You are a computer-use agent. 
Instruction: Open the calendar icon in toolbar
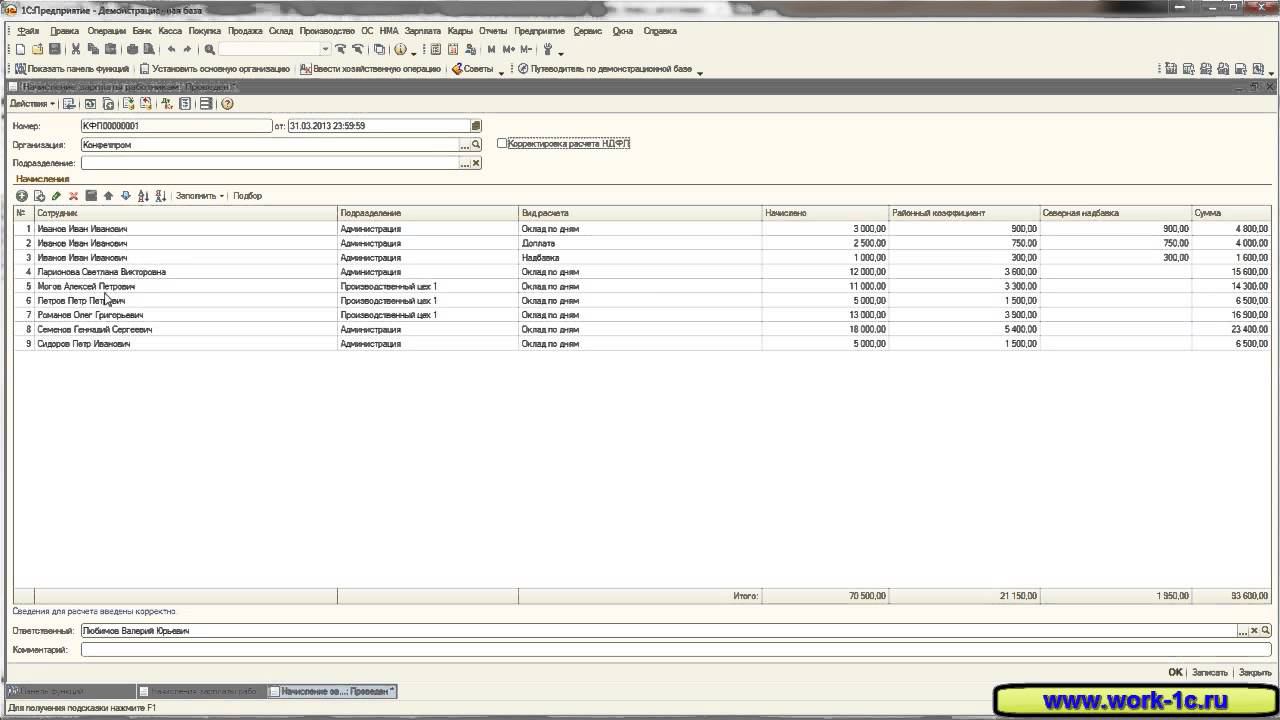point(453,49)
